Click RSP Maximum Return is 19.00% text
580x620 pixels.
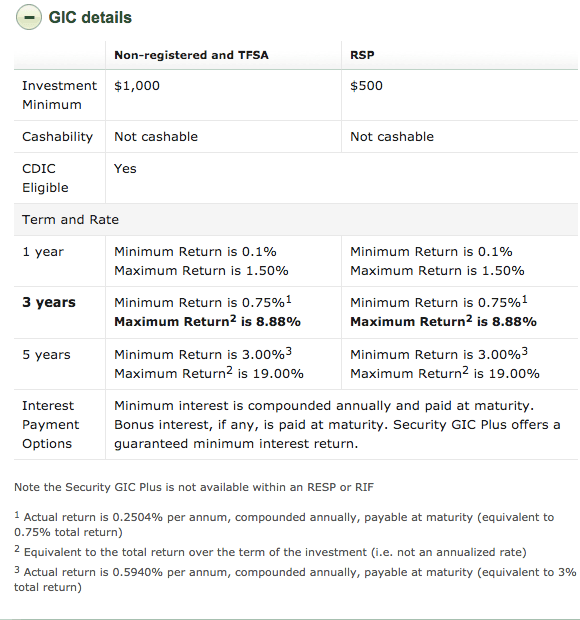point(445,372)
